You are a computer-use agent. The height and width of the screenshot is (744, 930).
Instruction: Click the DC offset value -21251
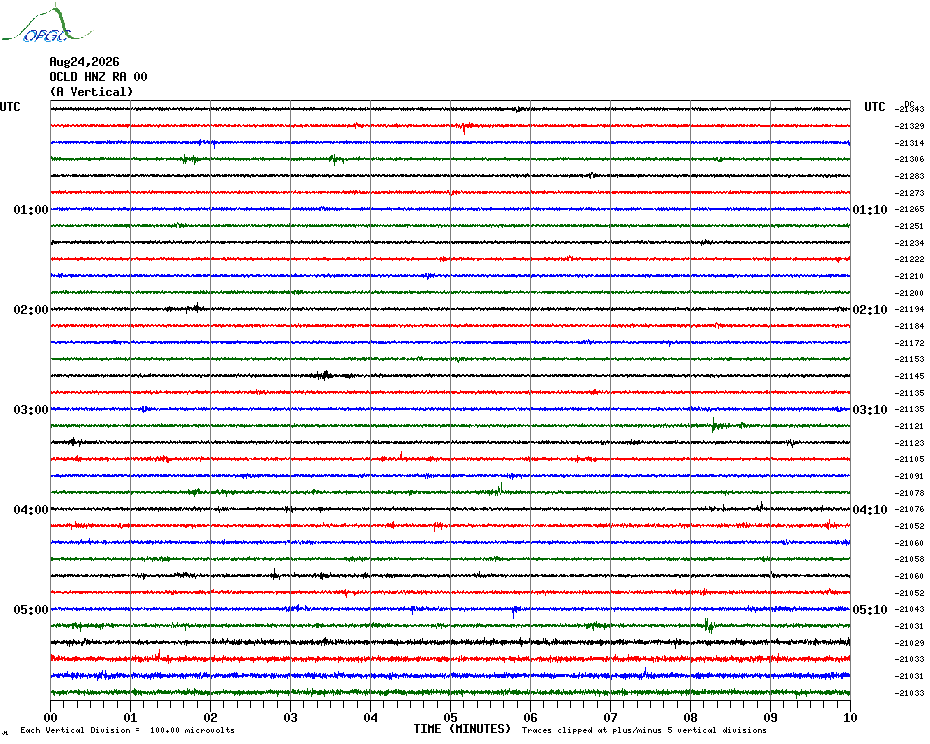click(x=910, y=226)
